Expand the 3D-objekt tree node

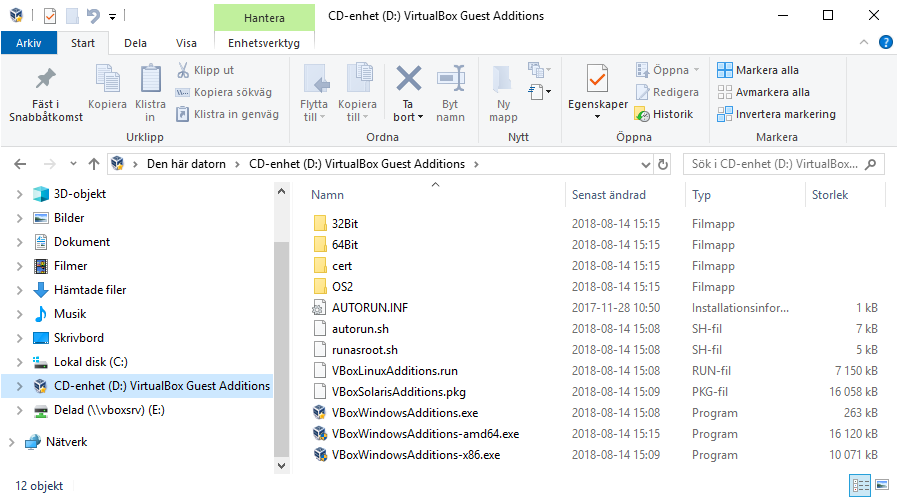(19, 194)
